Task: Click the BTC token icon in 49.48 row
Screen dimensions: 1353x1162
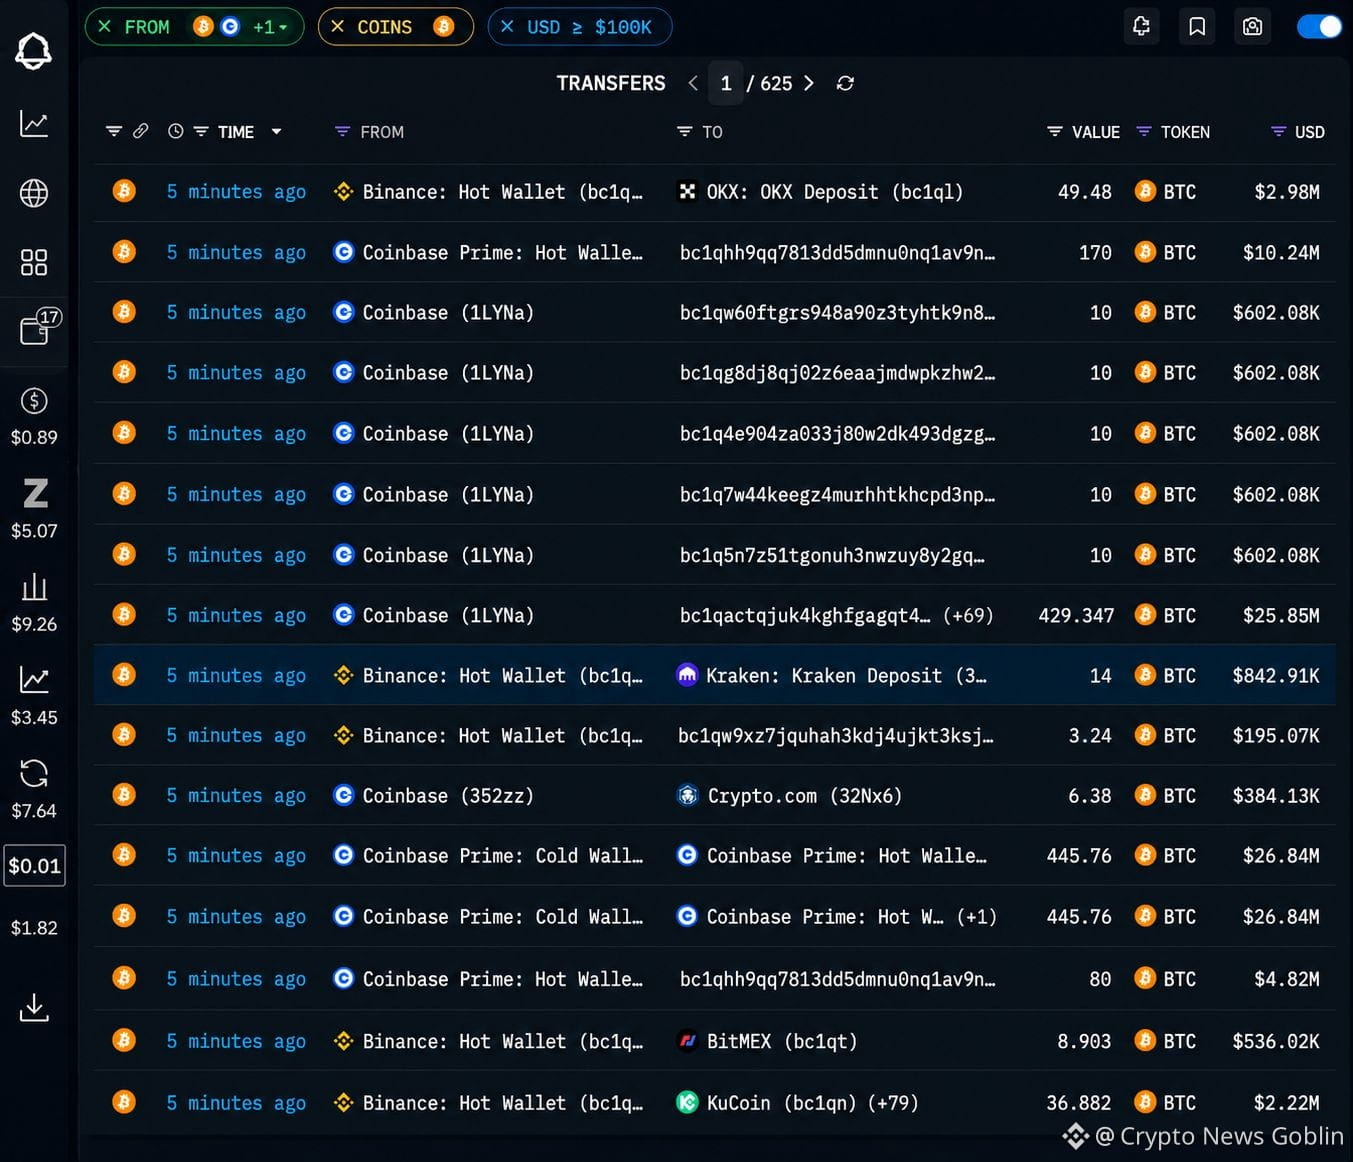Action: pos(1145,191)
